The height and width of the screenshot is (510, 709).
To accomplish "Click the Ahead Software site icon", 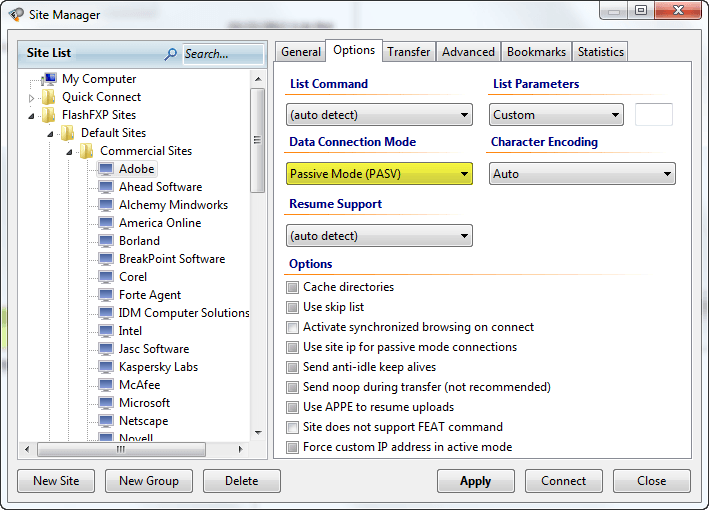I will (106, 187).
